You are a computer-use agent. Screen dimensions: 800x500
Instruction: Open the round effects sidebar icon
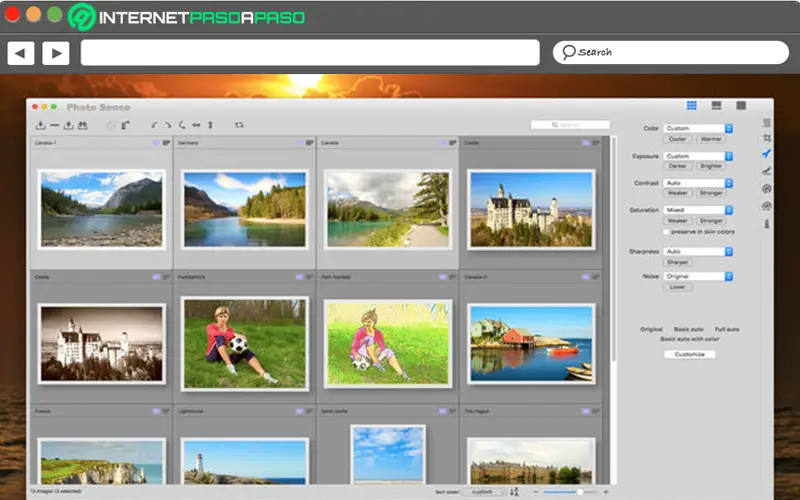pos(766,189)
